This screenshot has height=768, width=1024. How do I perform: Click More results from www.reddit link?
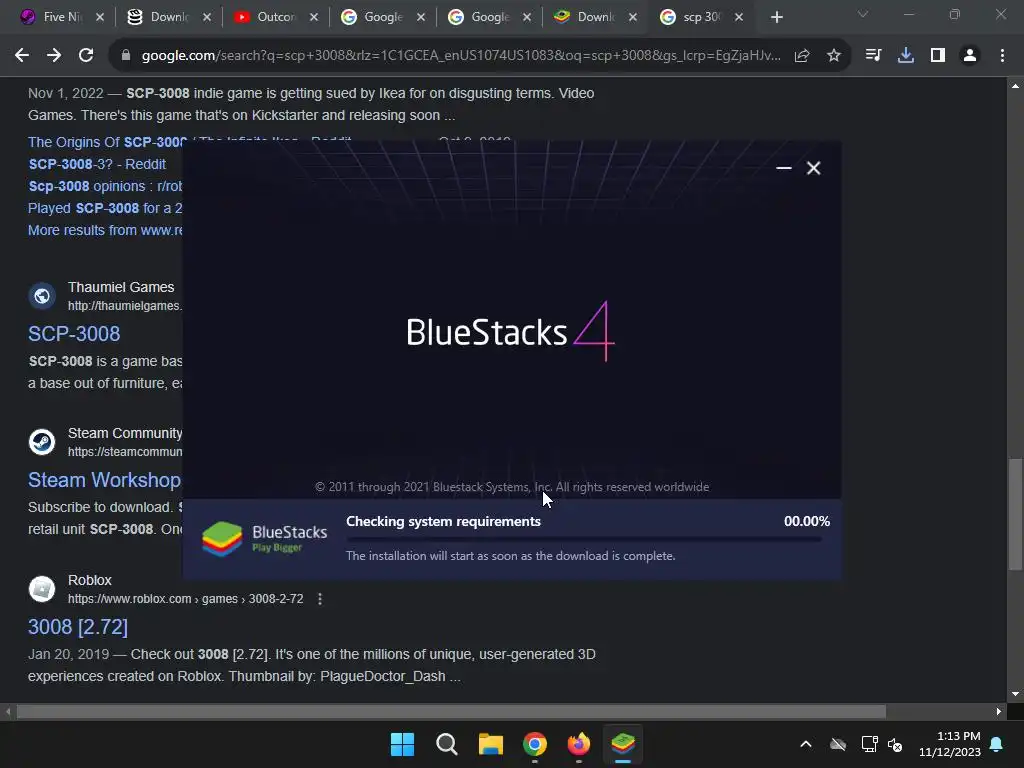[105, 230]
